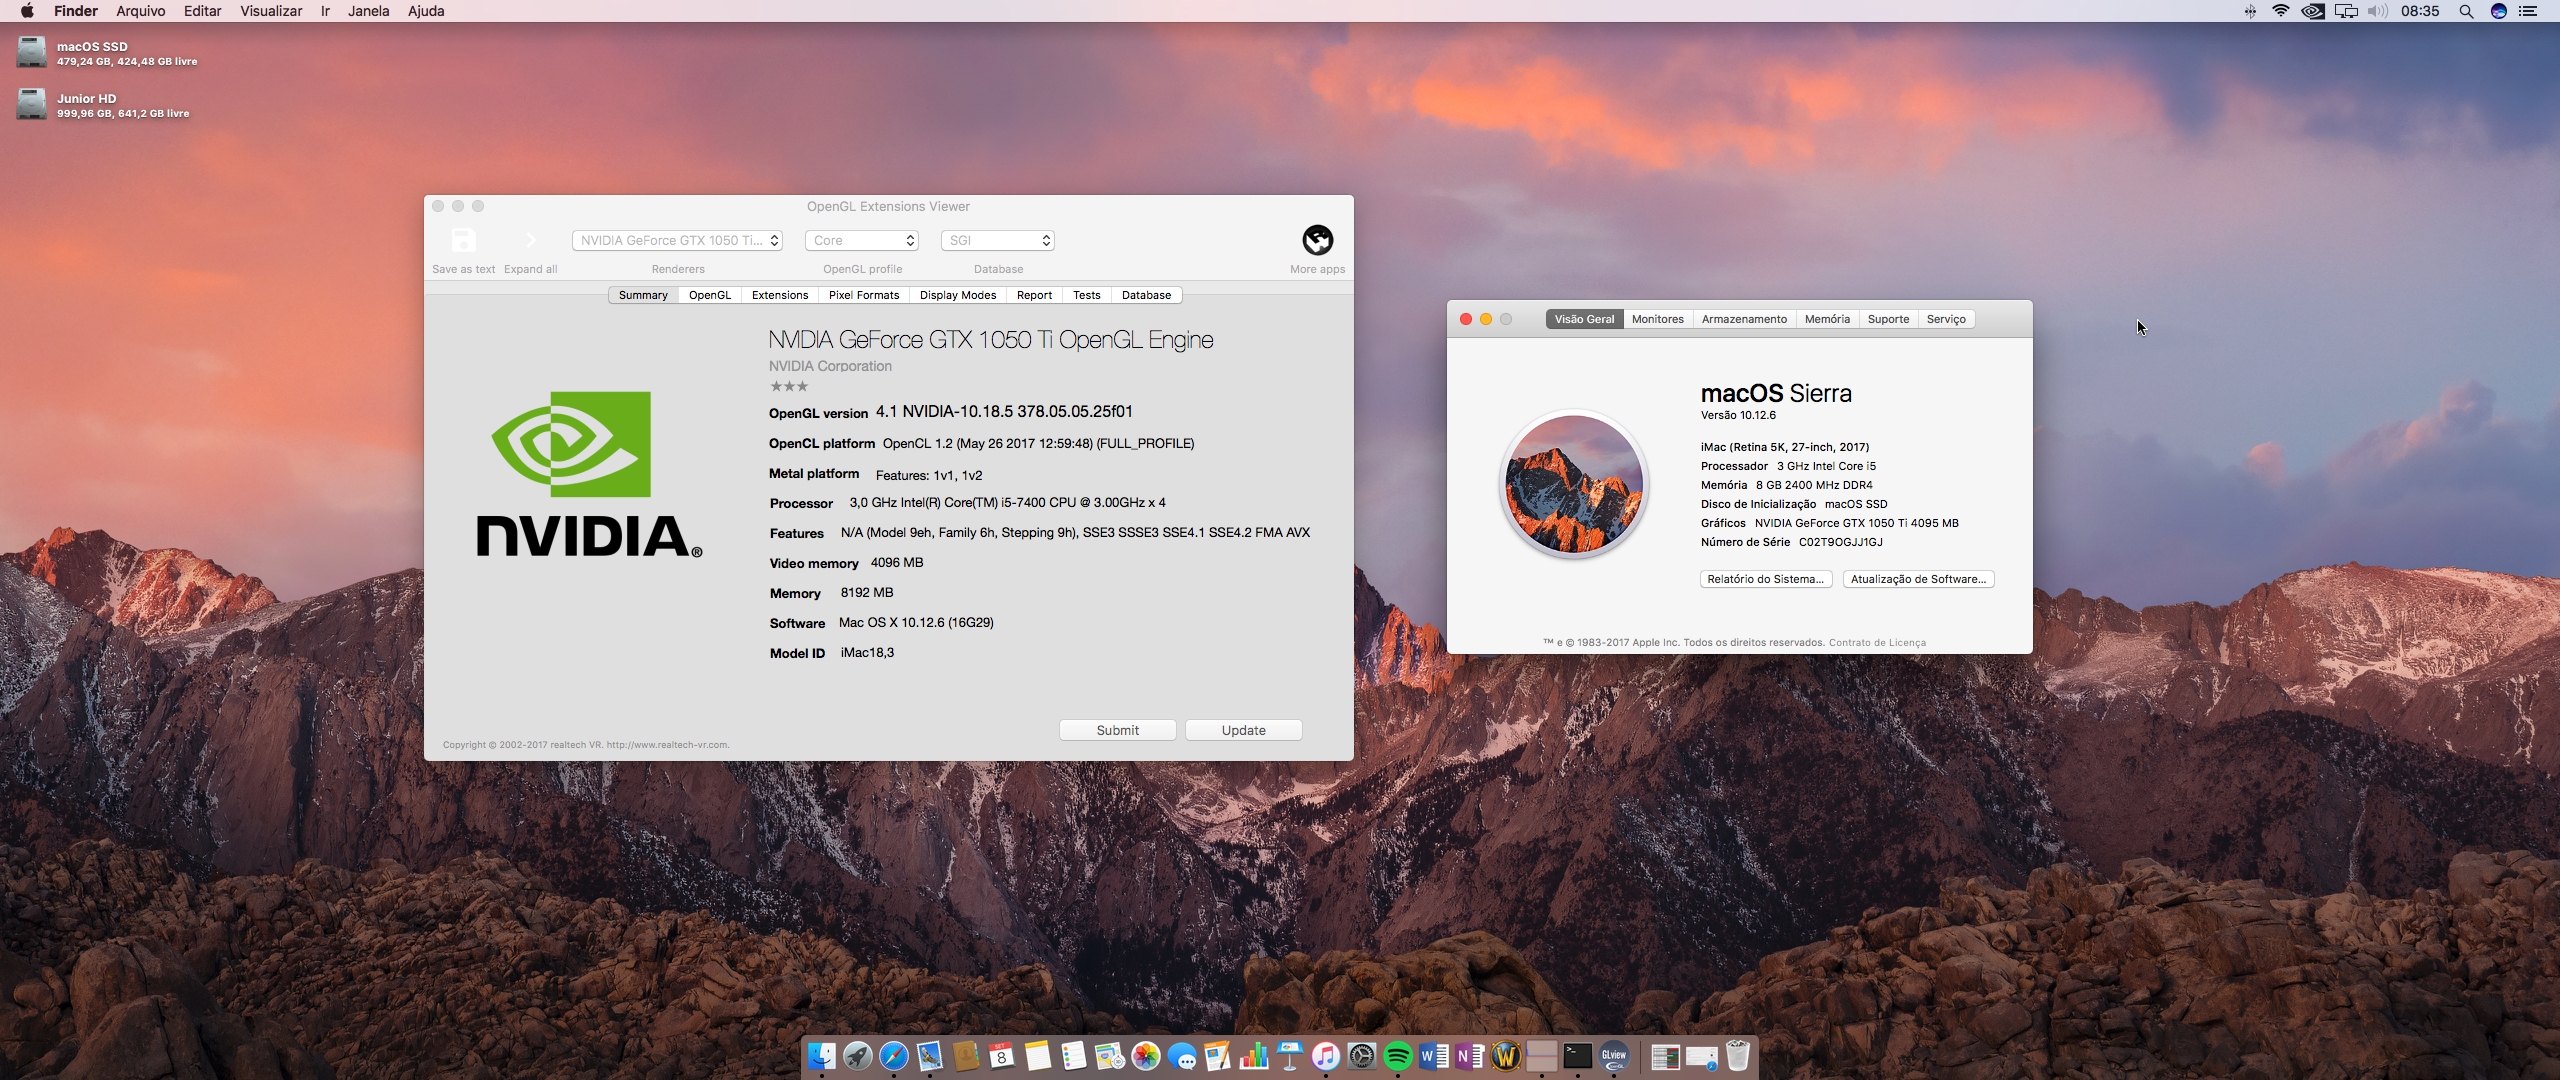The width and height of the screenshot is (2560, 1080).
Task: Click Relatório do Sistema button
Action: coord(1766,579)
